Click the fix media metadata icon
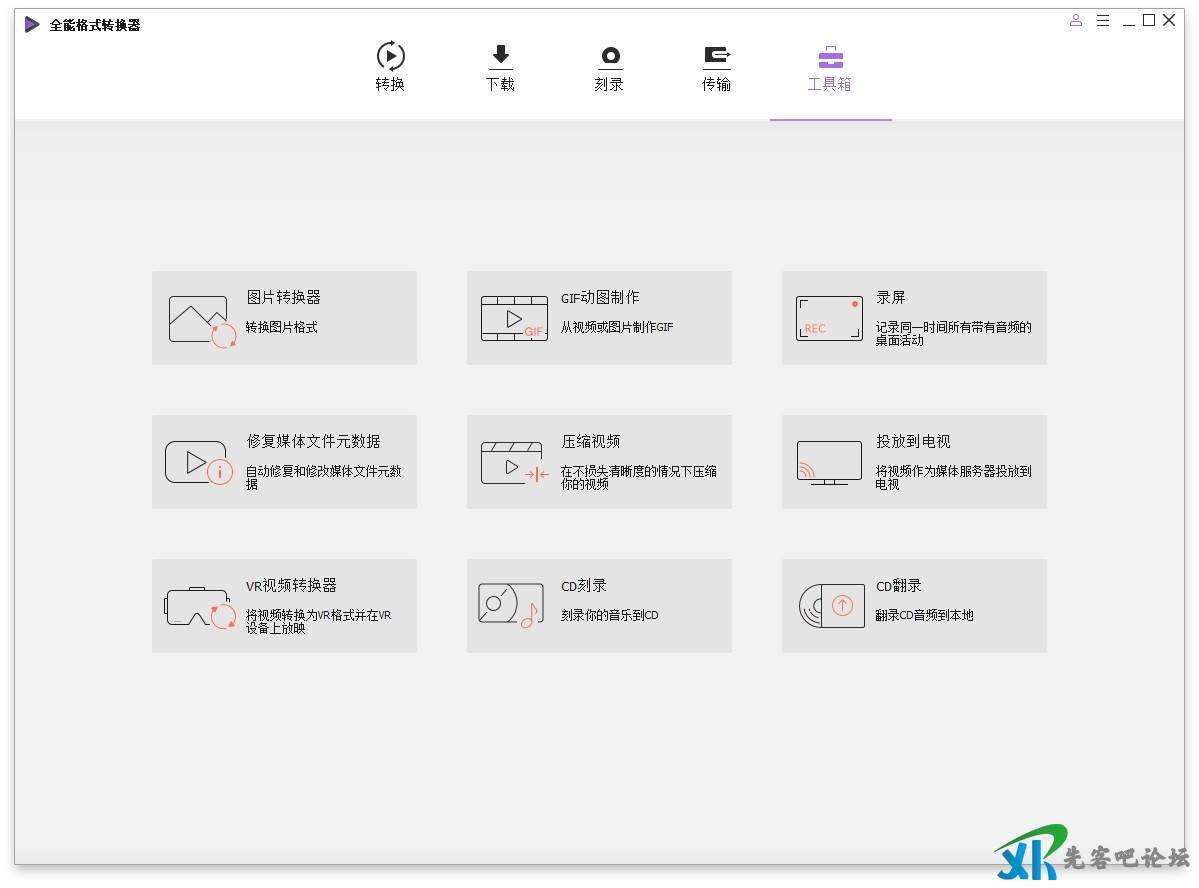 199,463
